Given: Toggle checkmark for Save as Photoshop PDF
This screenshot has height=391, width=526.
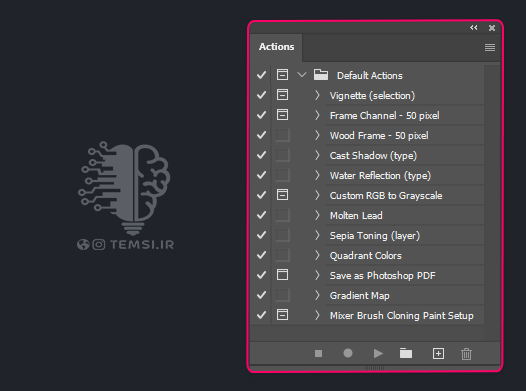Looking at the screenshot, I should point(261,275).
